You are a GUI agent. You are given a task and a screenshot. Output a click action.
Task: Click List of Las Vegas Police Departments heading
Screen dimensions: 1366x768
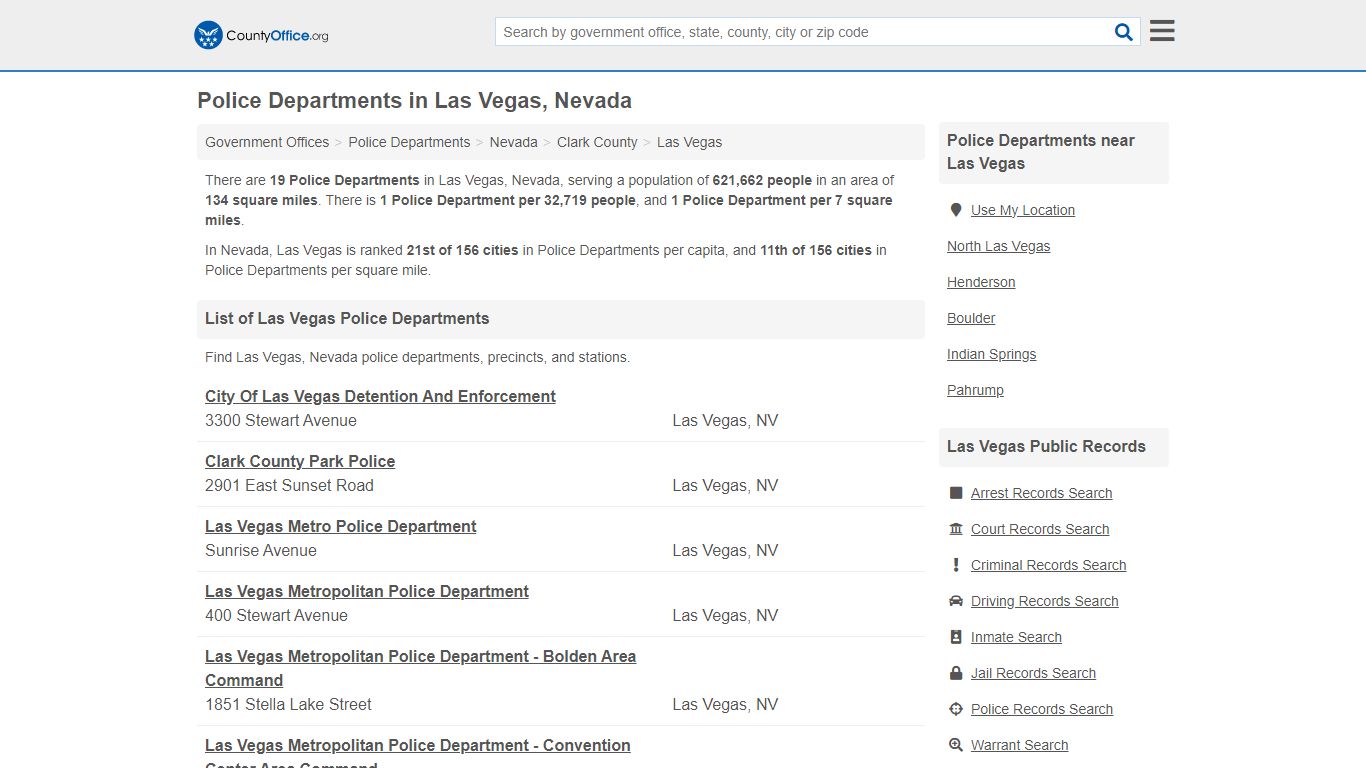[x=347, y=318]
